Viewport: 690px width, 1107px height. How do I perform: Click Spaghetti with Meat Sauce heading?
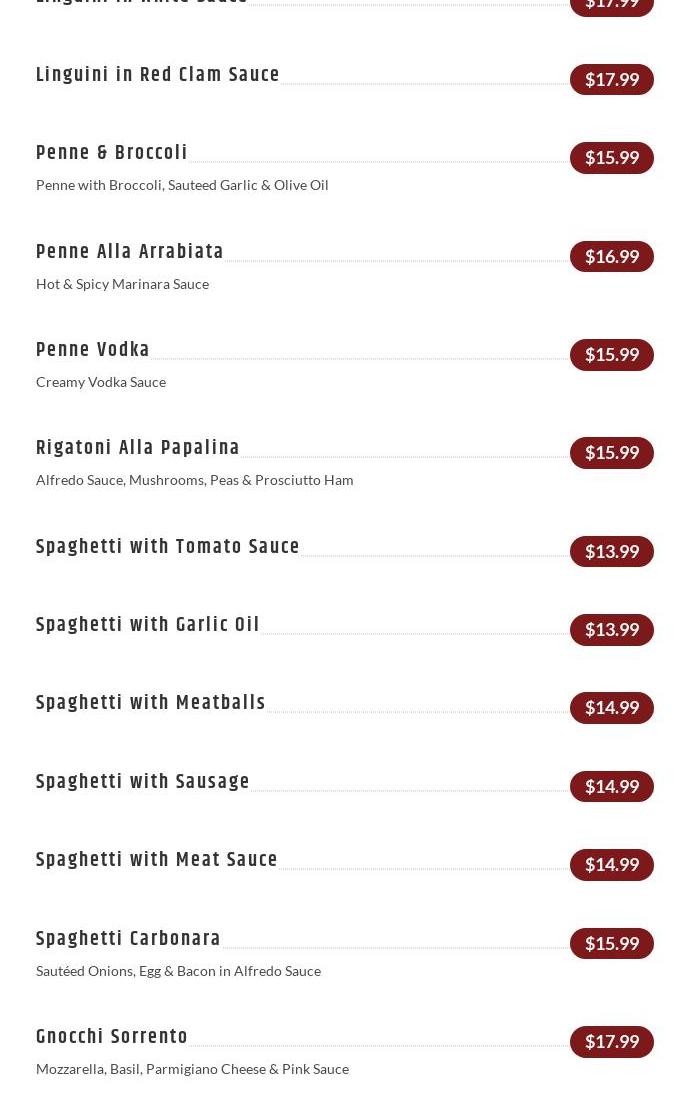(x=157, y=860)
